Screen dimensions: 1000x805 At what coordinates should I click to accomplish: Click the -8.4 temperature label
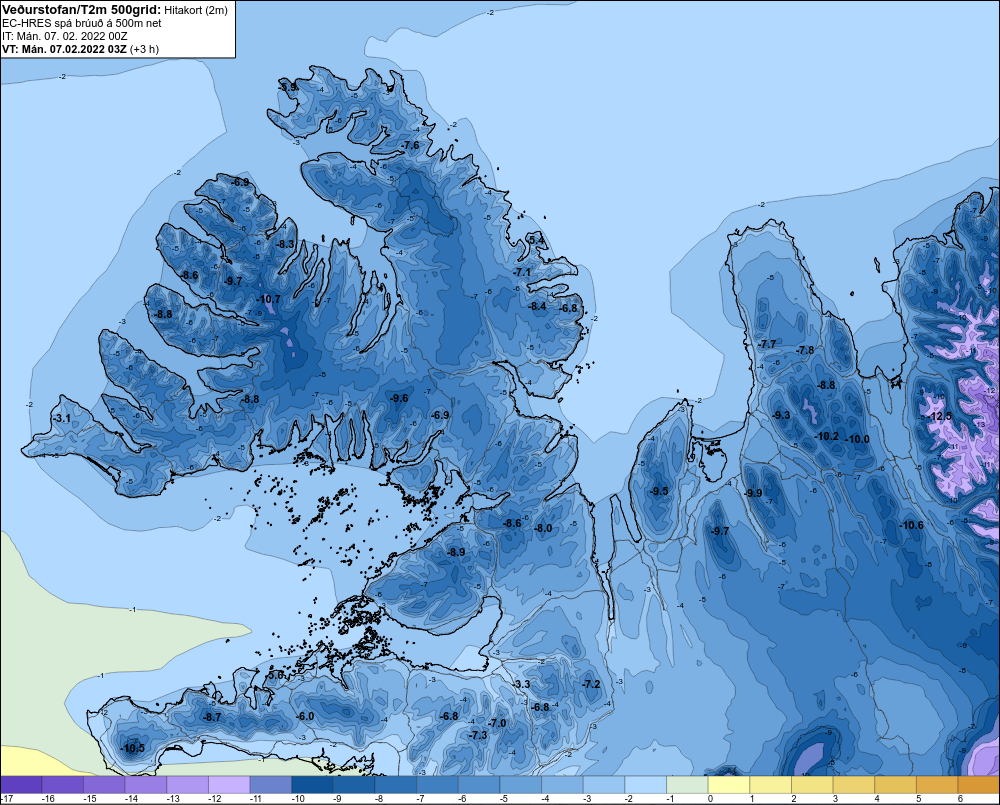tap(537, 306)
